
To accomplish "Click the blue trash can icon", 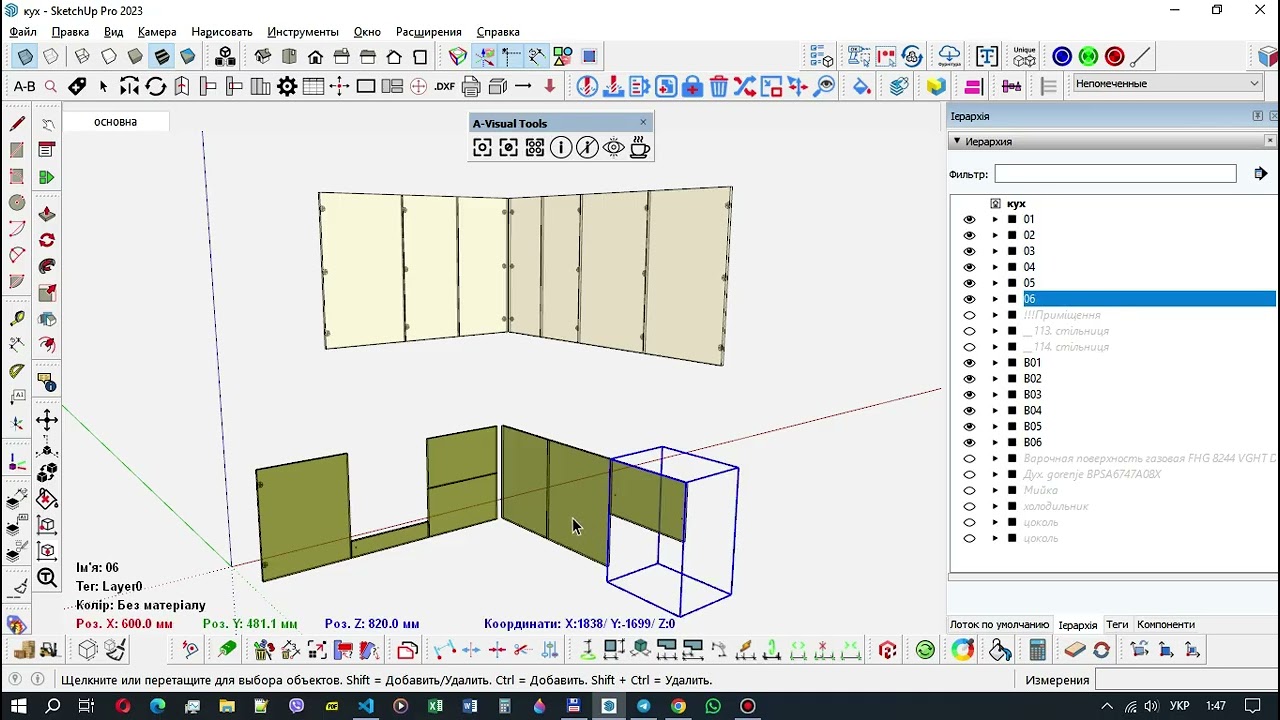I will click(718, 86).
